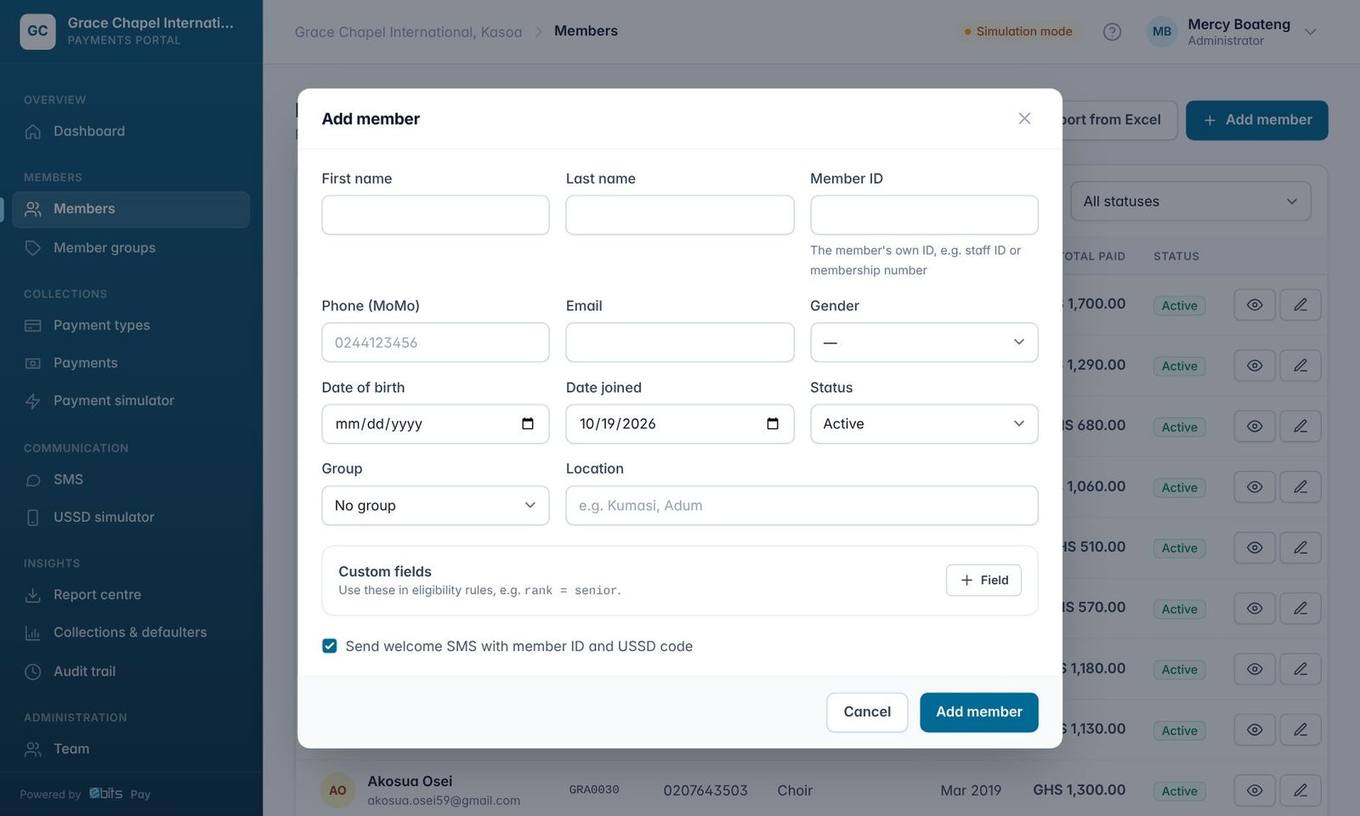Click the Member ID input
This screenshot has width=1360, height=816.
(924, 215)
